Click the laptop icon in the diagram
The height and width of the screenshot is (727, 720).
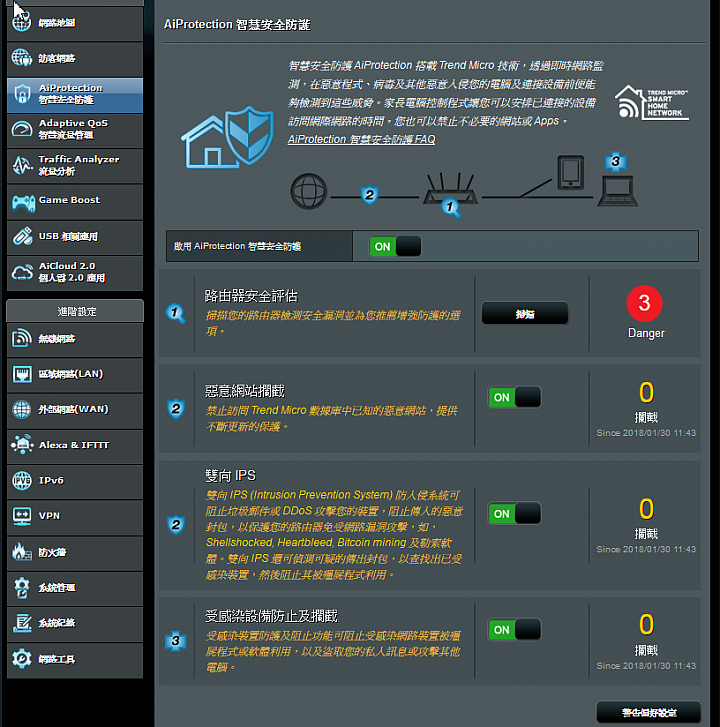coord(618,191)
